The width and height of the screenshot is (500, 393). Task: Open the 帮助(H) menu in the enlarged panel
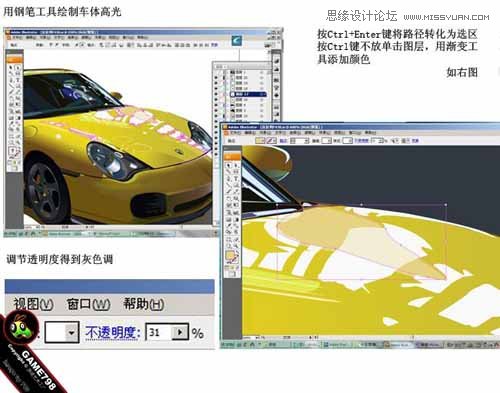pos(144,304)
